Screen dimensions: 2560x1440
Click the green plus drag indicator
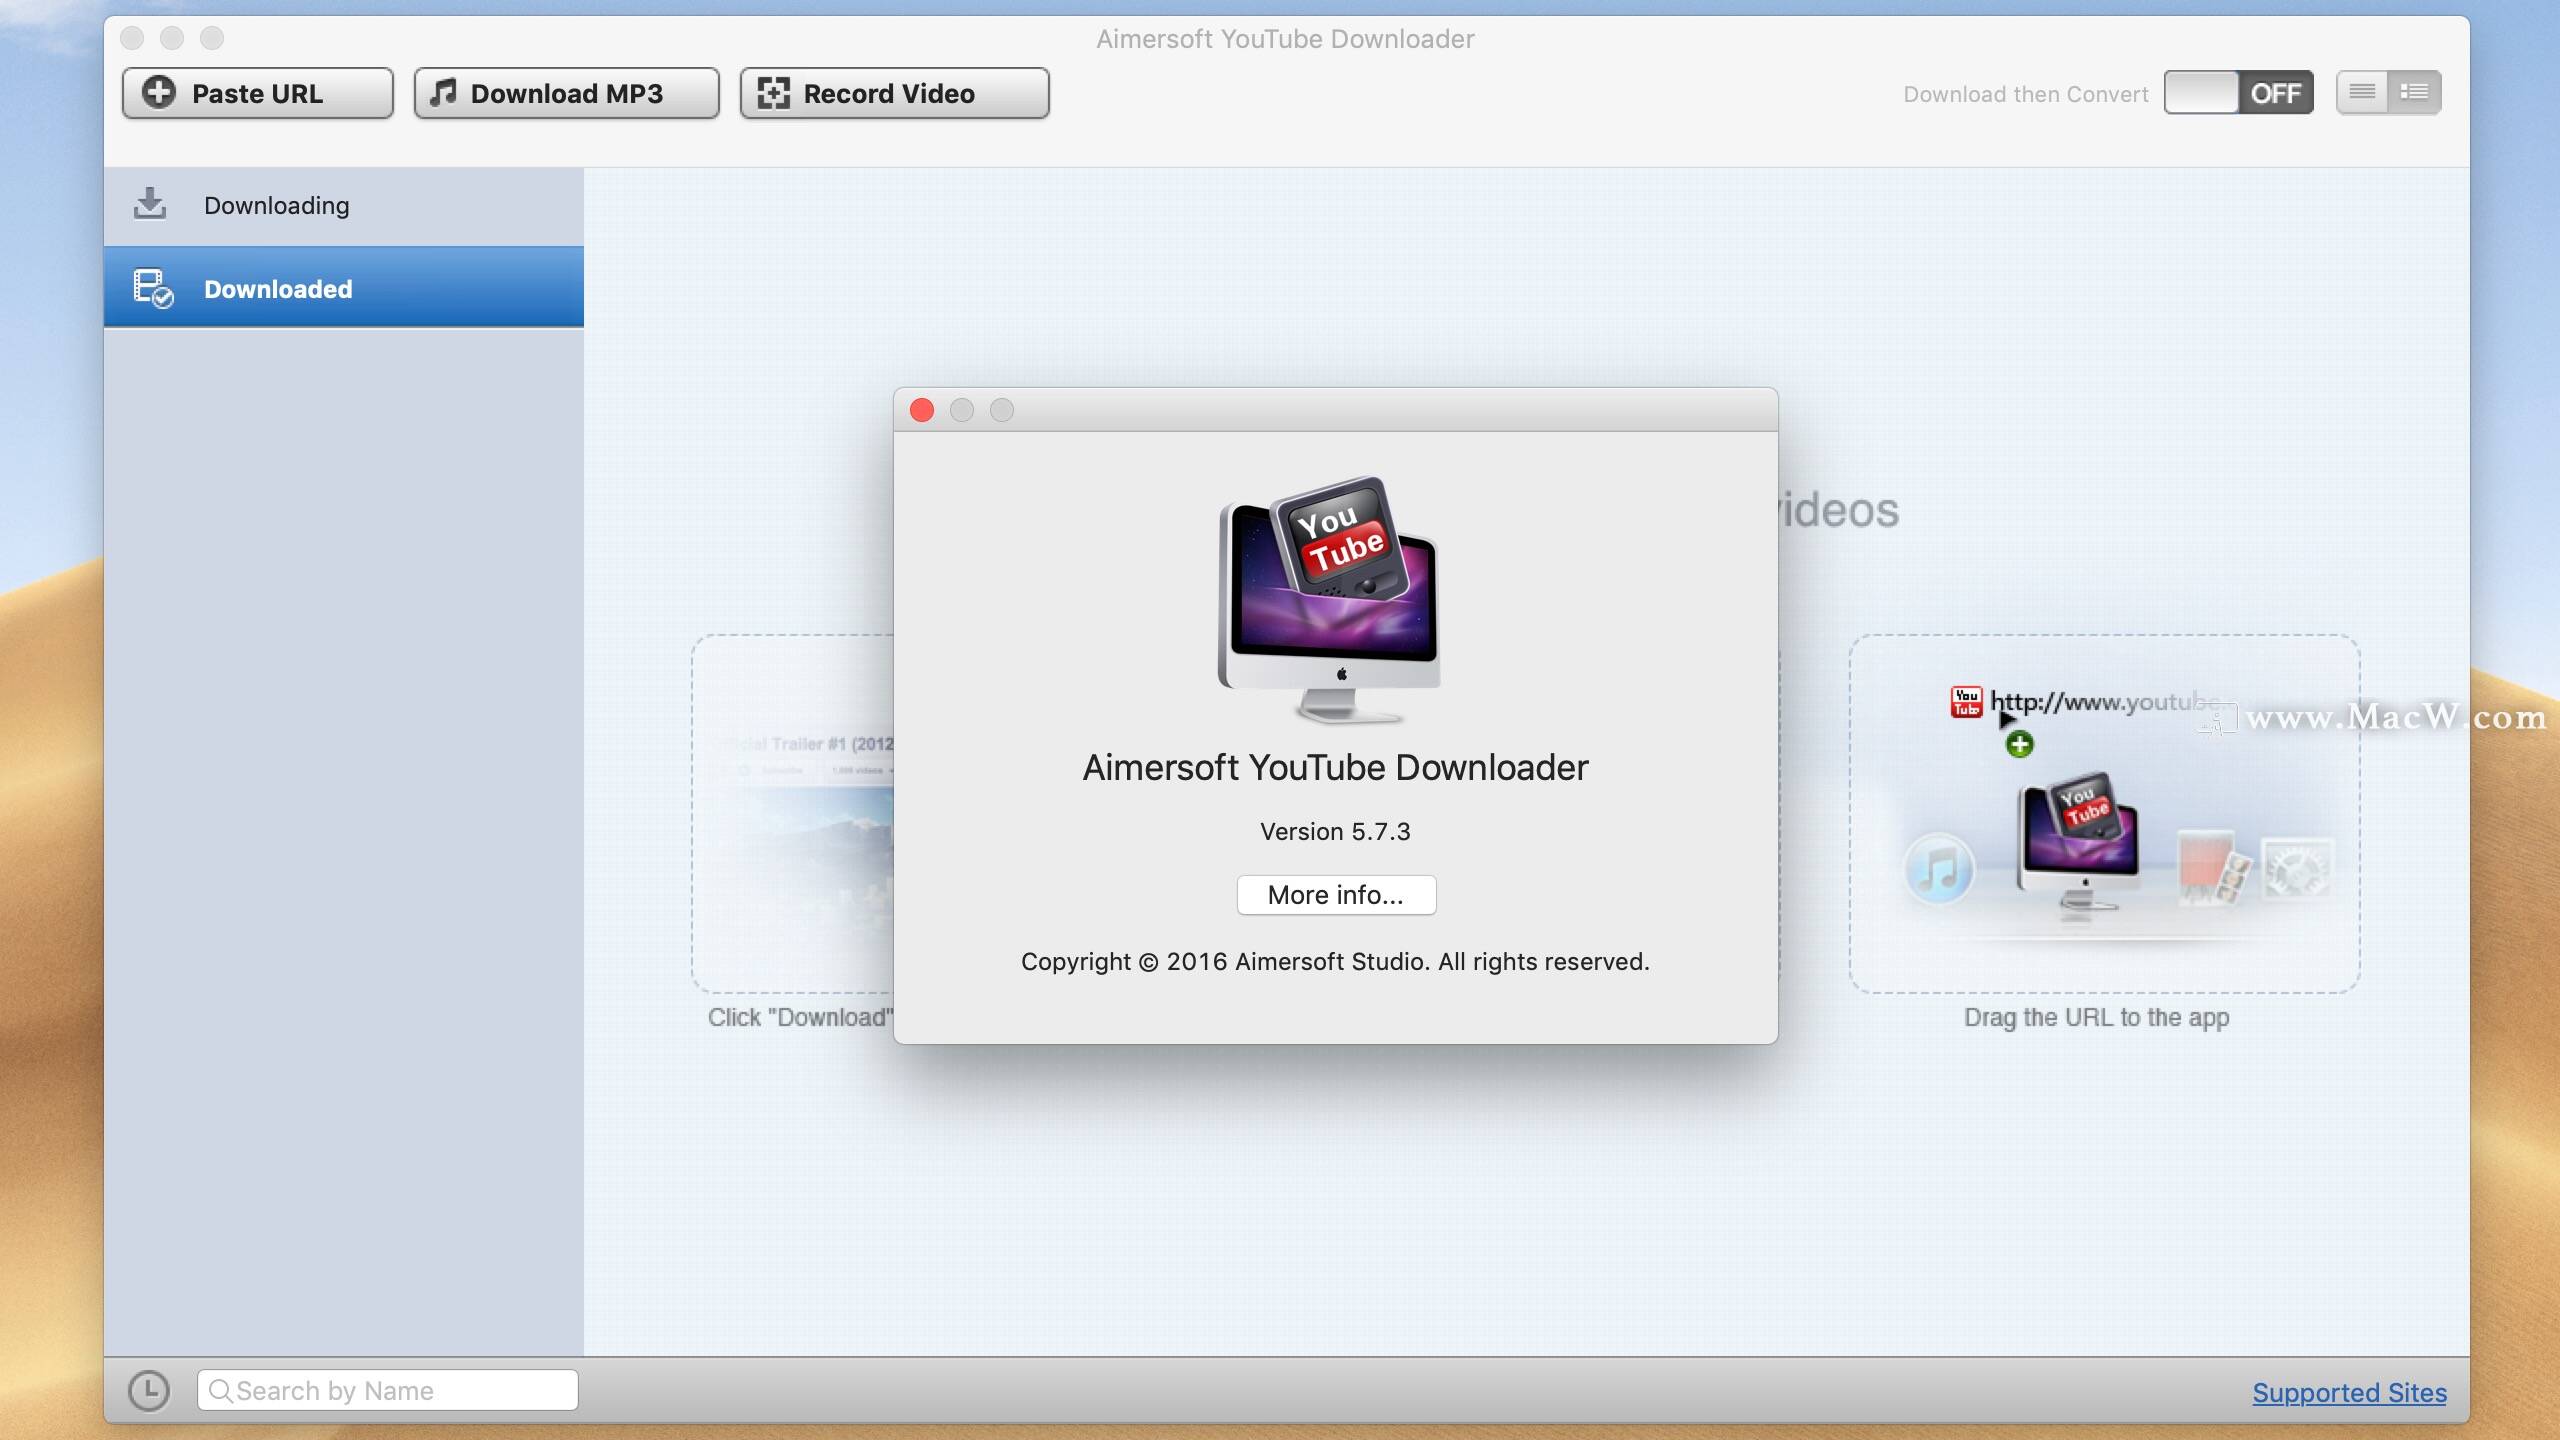click(x=2020, y=744)
